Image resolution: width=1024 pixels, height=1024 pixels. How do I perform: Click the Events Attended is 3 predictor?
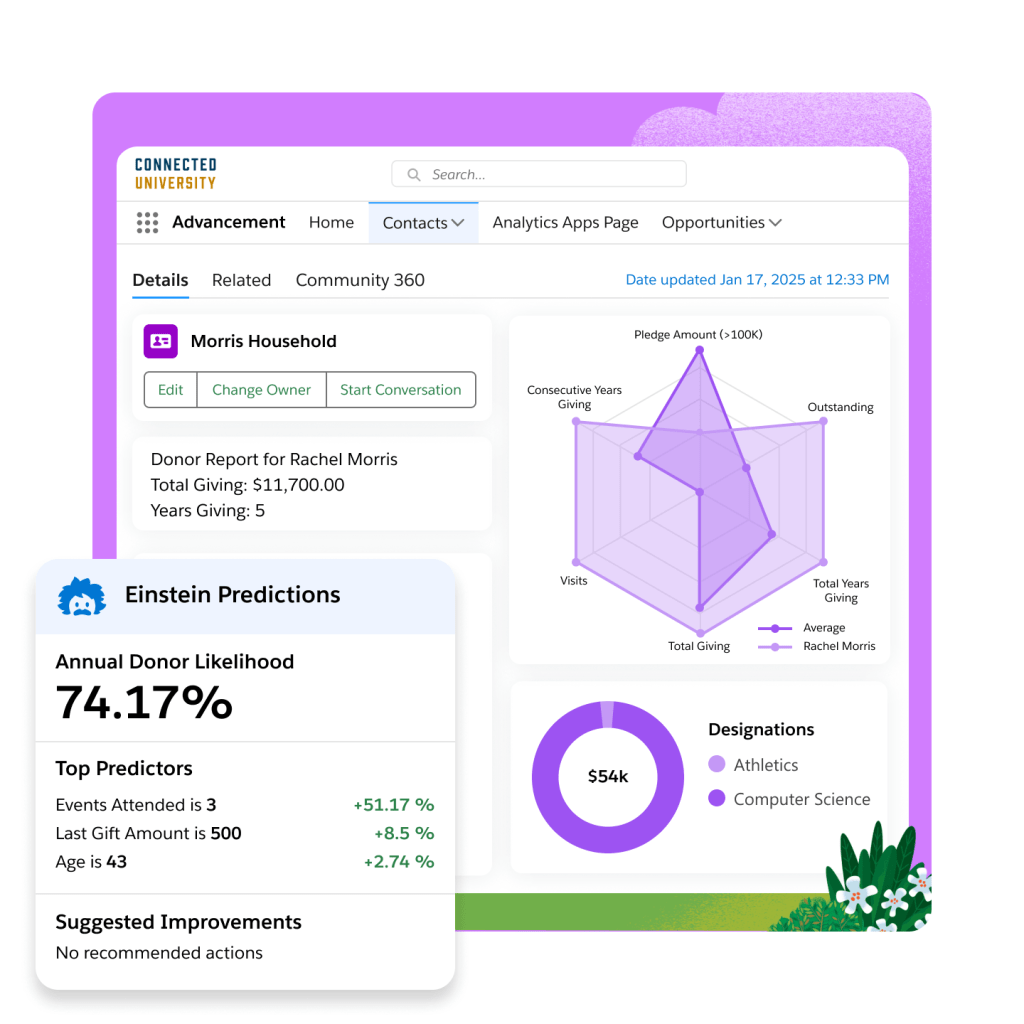(136, 805)
